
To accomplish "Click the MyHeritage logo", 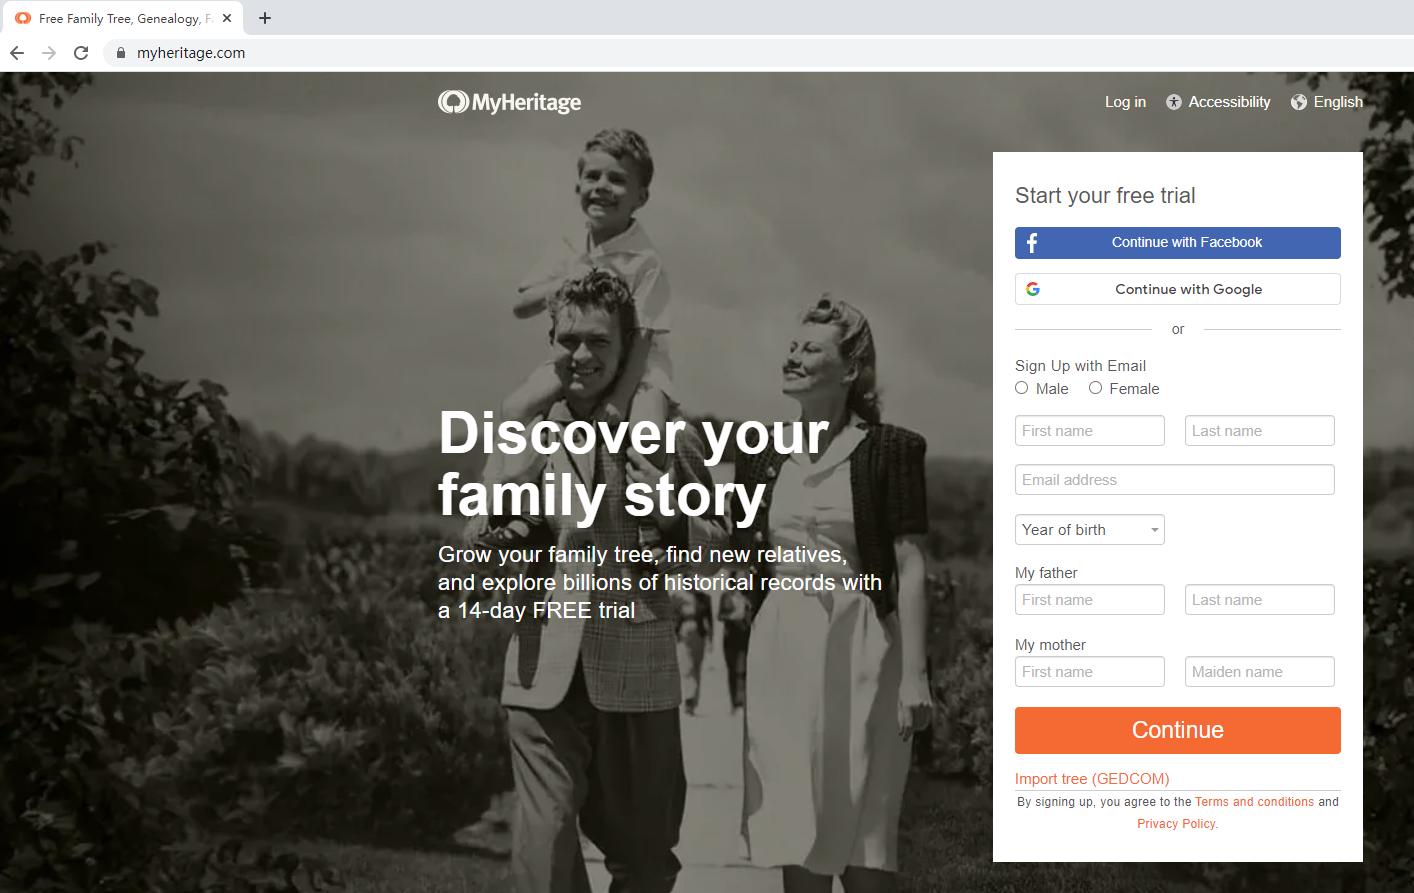I will 509,102.
